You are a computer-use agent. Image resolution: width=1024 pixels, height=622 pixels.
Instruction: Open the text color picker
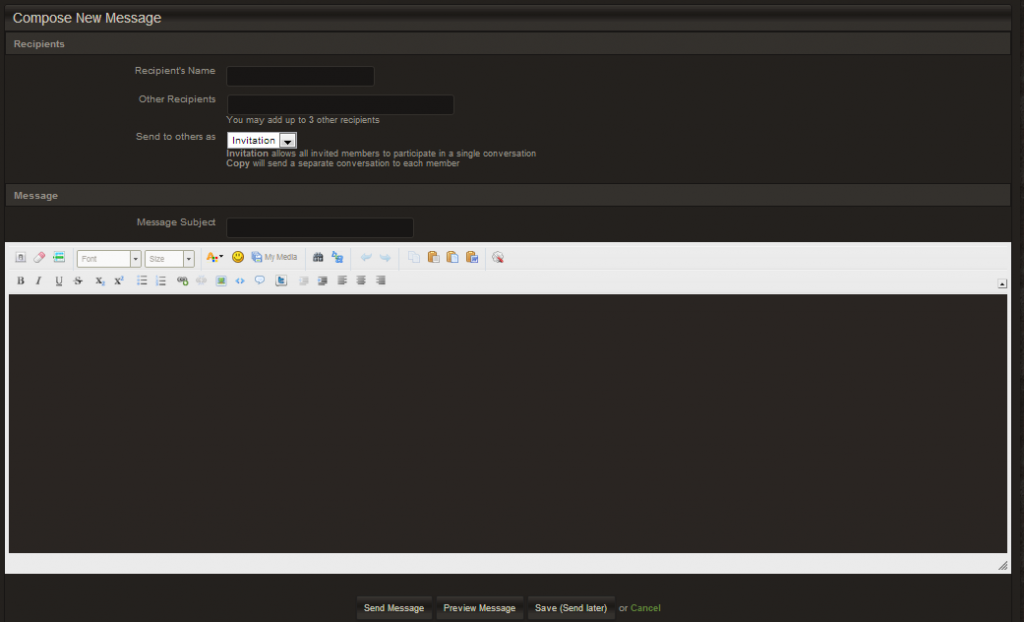tap(214, 257)
